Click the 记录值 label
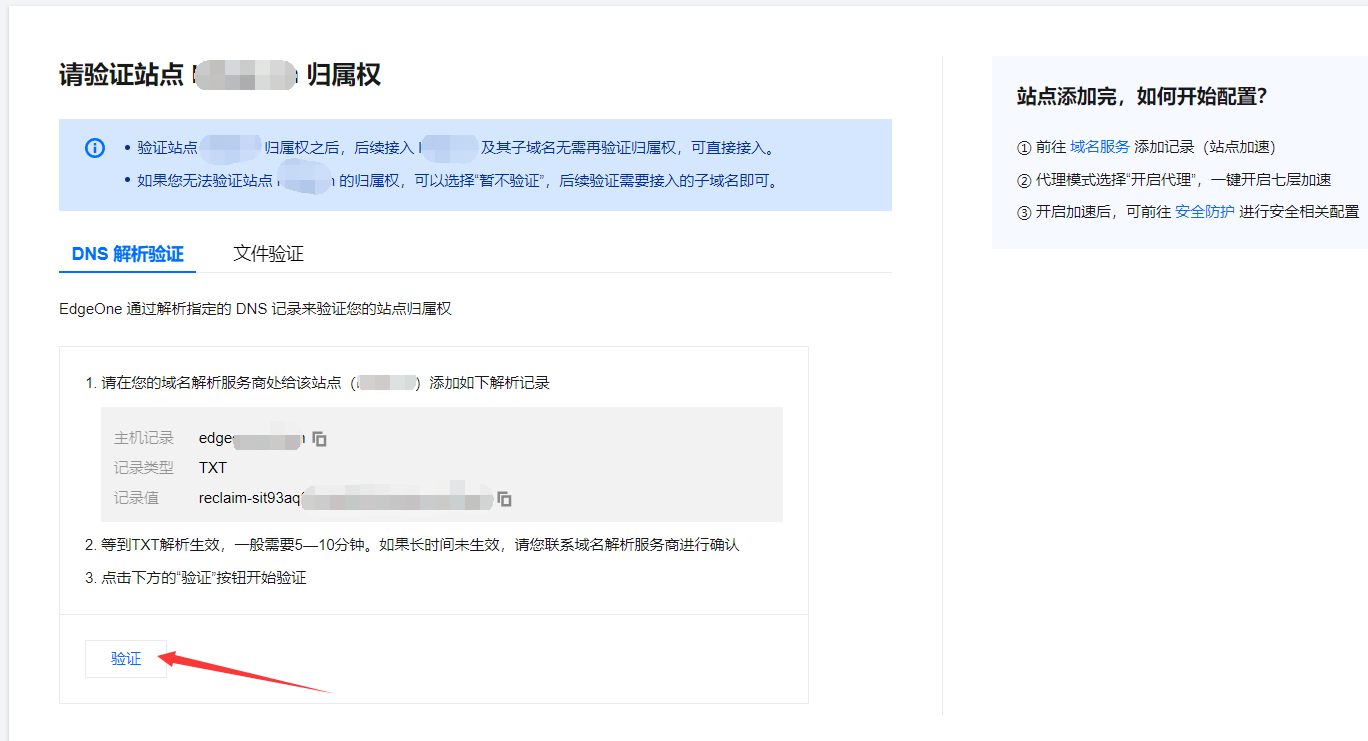1368x741 pixels. pyautogui.click(x=136, y=498)
